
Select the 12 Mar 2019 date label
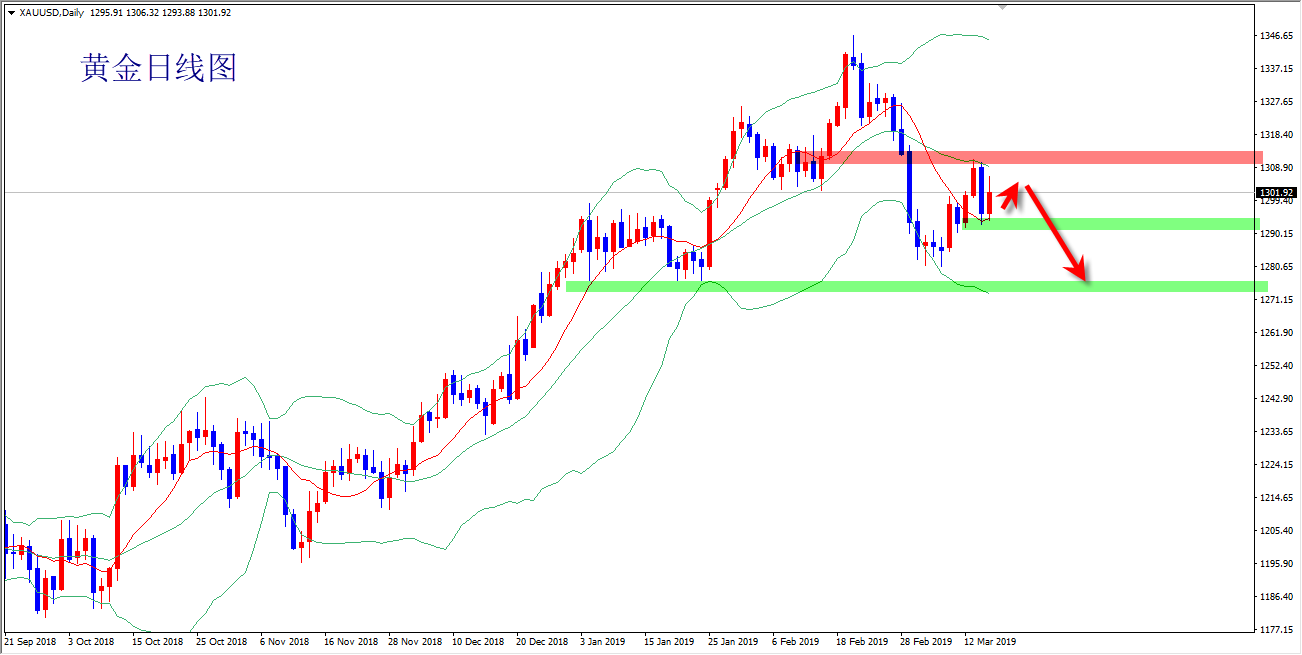pyautogui.click(x=989, y=641)
